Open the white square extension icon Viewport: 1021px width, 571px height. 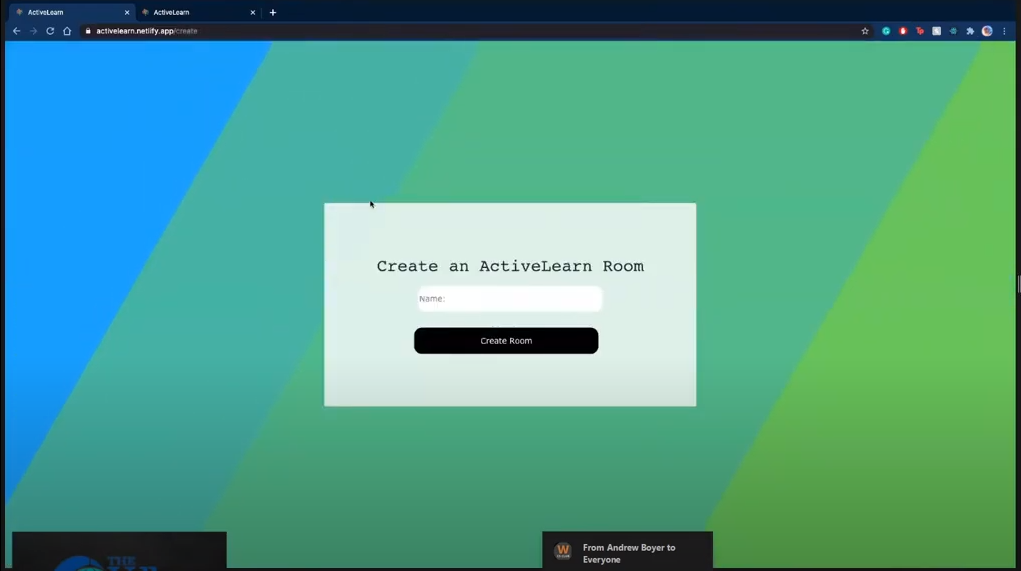(936, 31)
